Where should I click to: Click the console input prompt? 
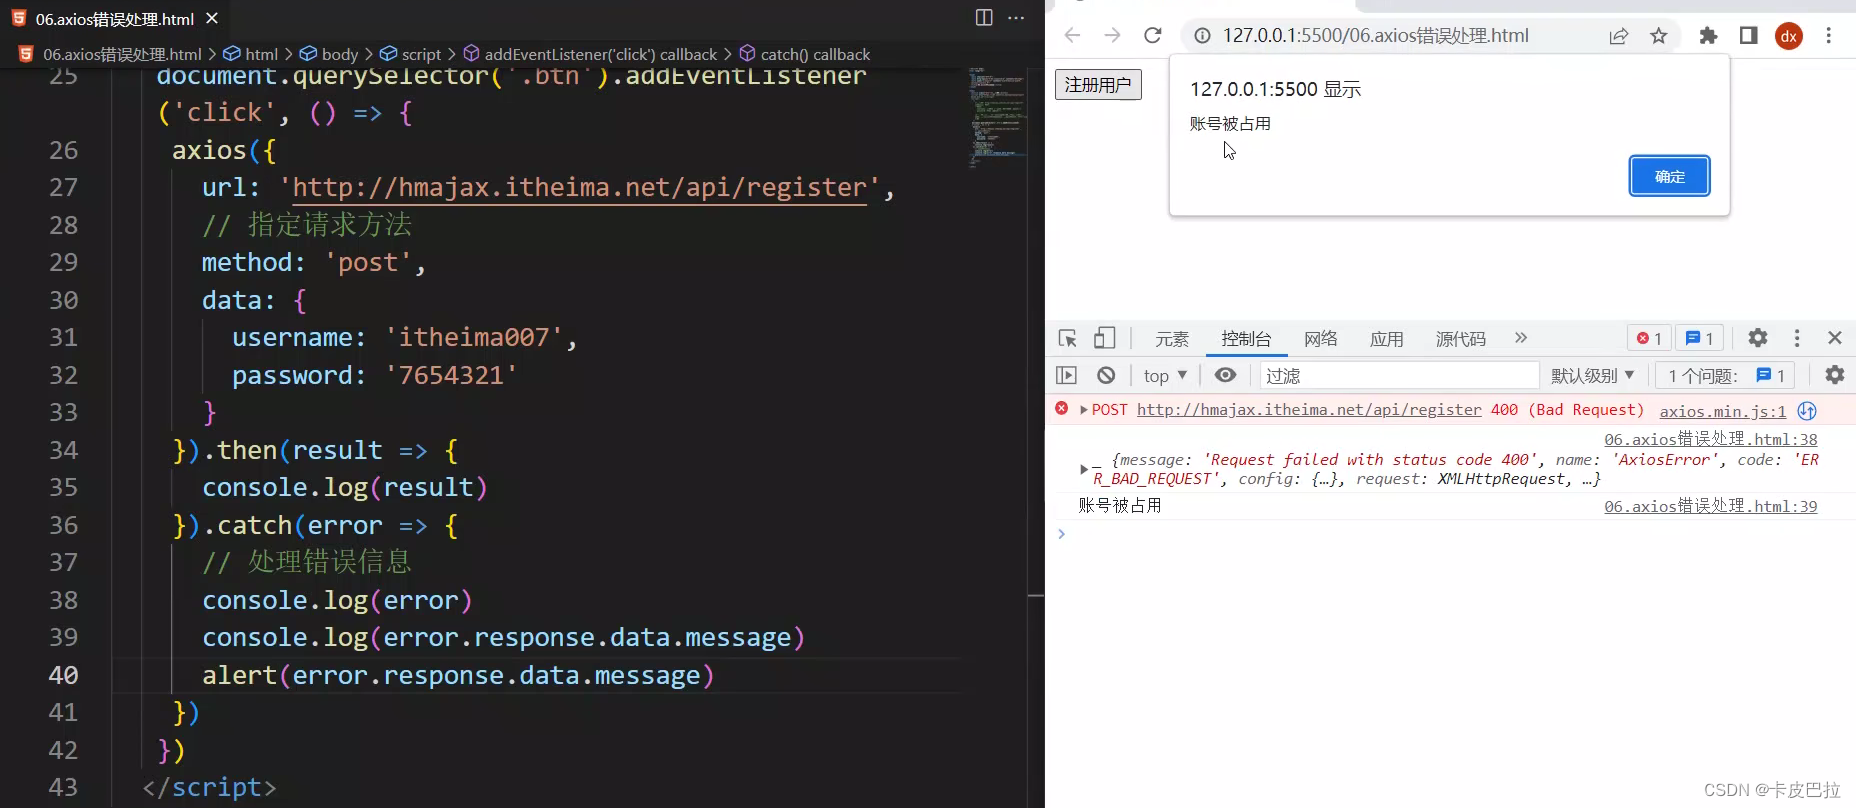pos(1450,534)
